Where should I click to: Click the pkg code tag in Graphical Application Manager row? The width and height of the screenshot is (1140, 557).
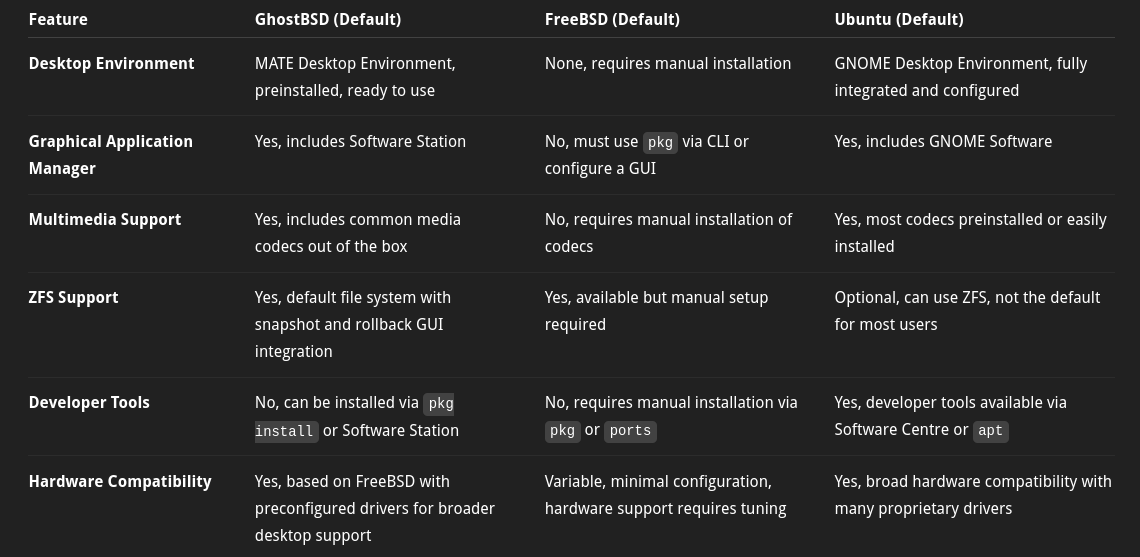pyautogui.click(x=660, y=143)
